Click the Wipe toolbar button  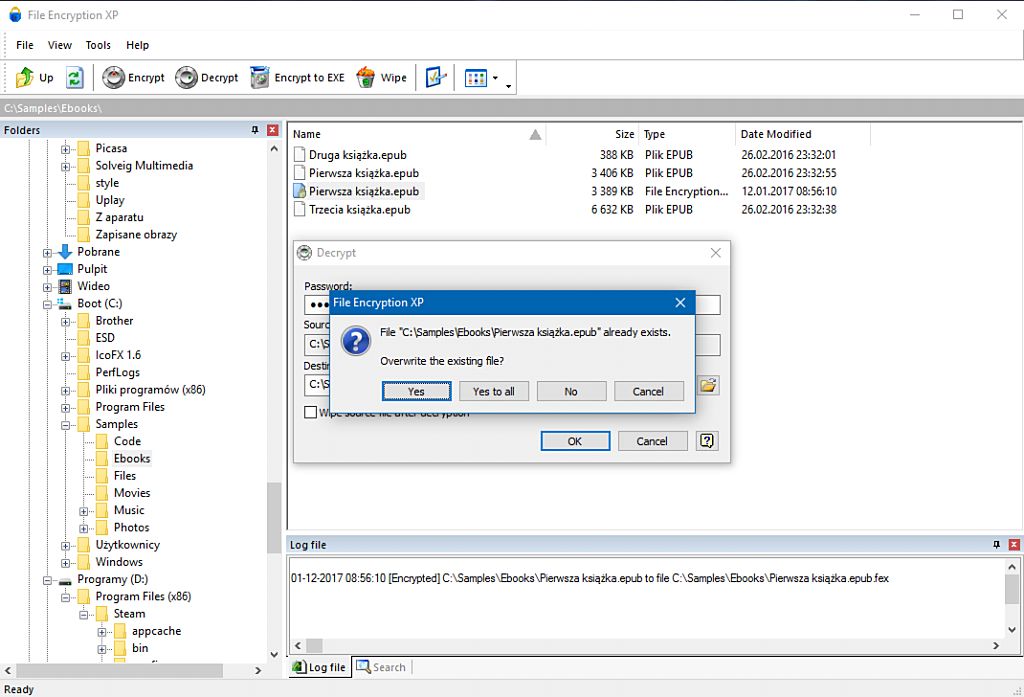381,78
